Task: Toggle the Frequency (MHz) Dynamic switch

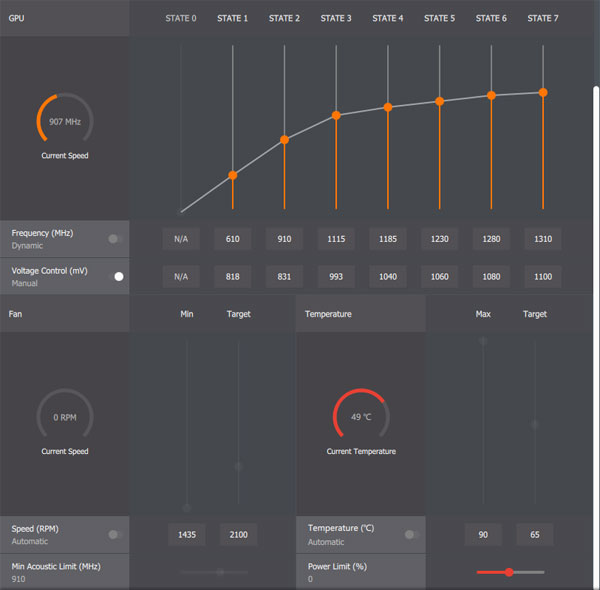Action: point(115,239)
